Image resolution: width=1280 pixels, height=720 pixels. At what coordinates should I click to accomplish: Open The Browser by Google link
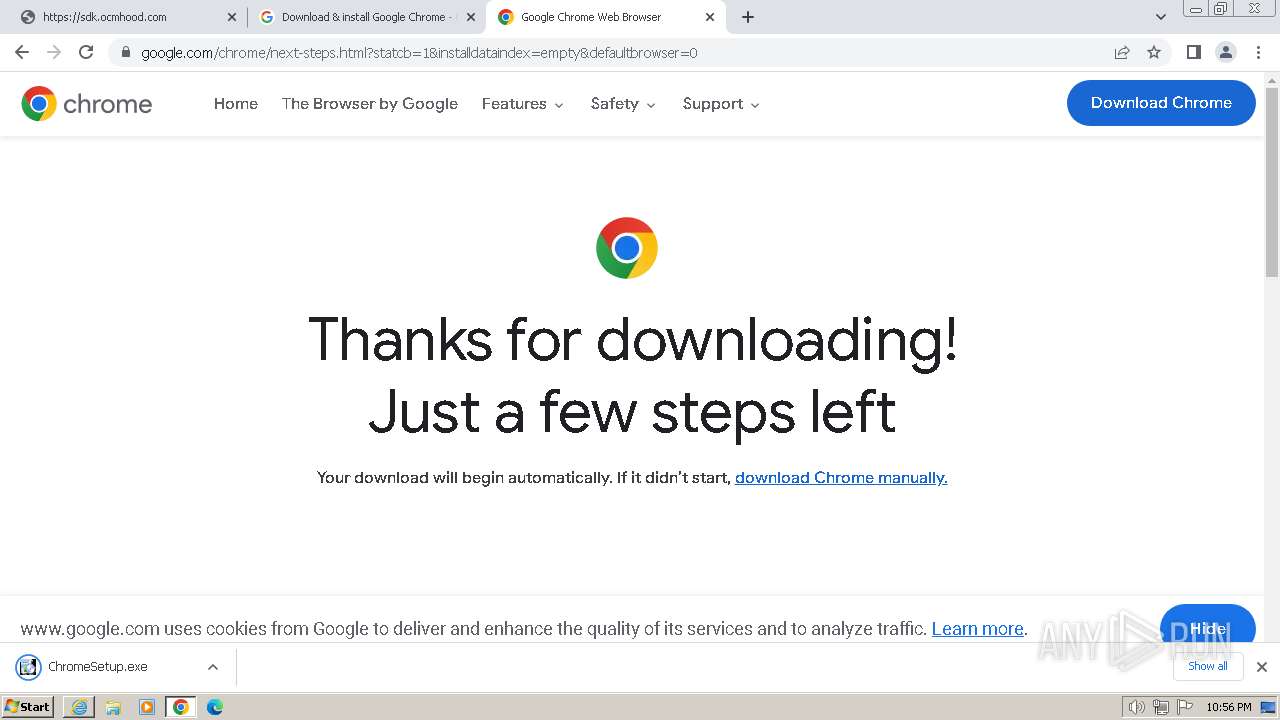[370, 103]
